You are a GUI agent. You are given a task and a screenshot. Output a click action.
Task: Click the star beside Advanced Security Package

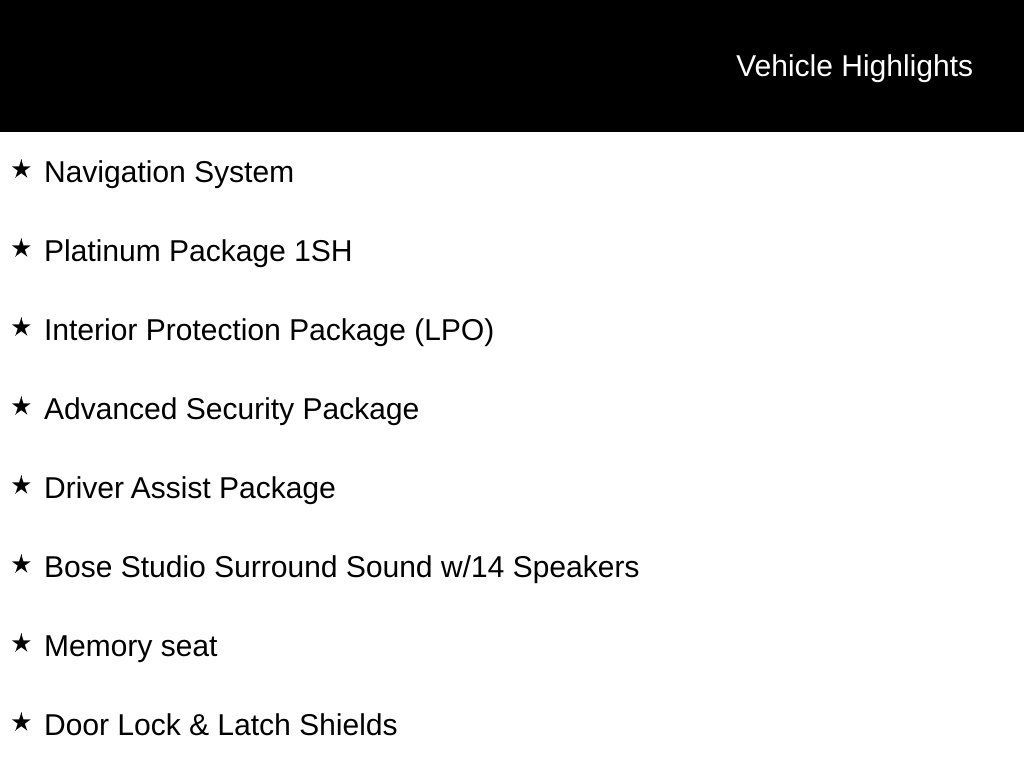21,407
